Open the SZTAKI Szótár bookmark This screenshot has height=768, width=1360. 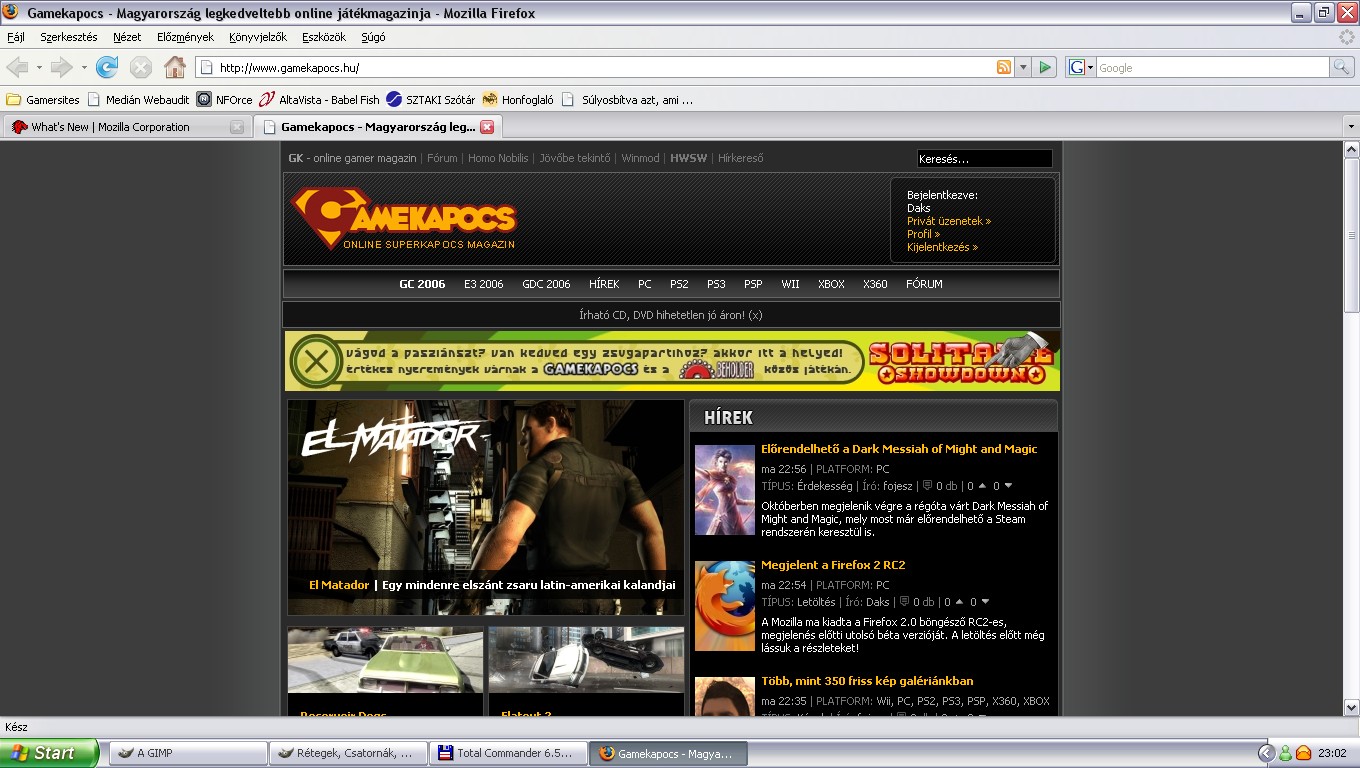tap(431, 99)
